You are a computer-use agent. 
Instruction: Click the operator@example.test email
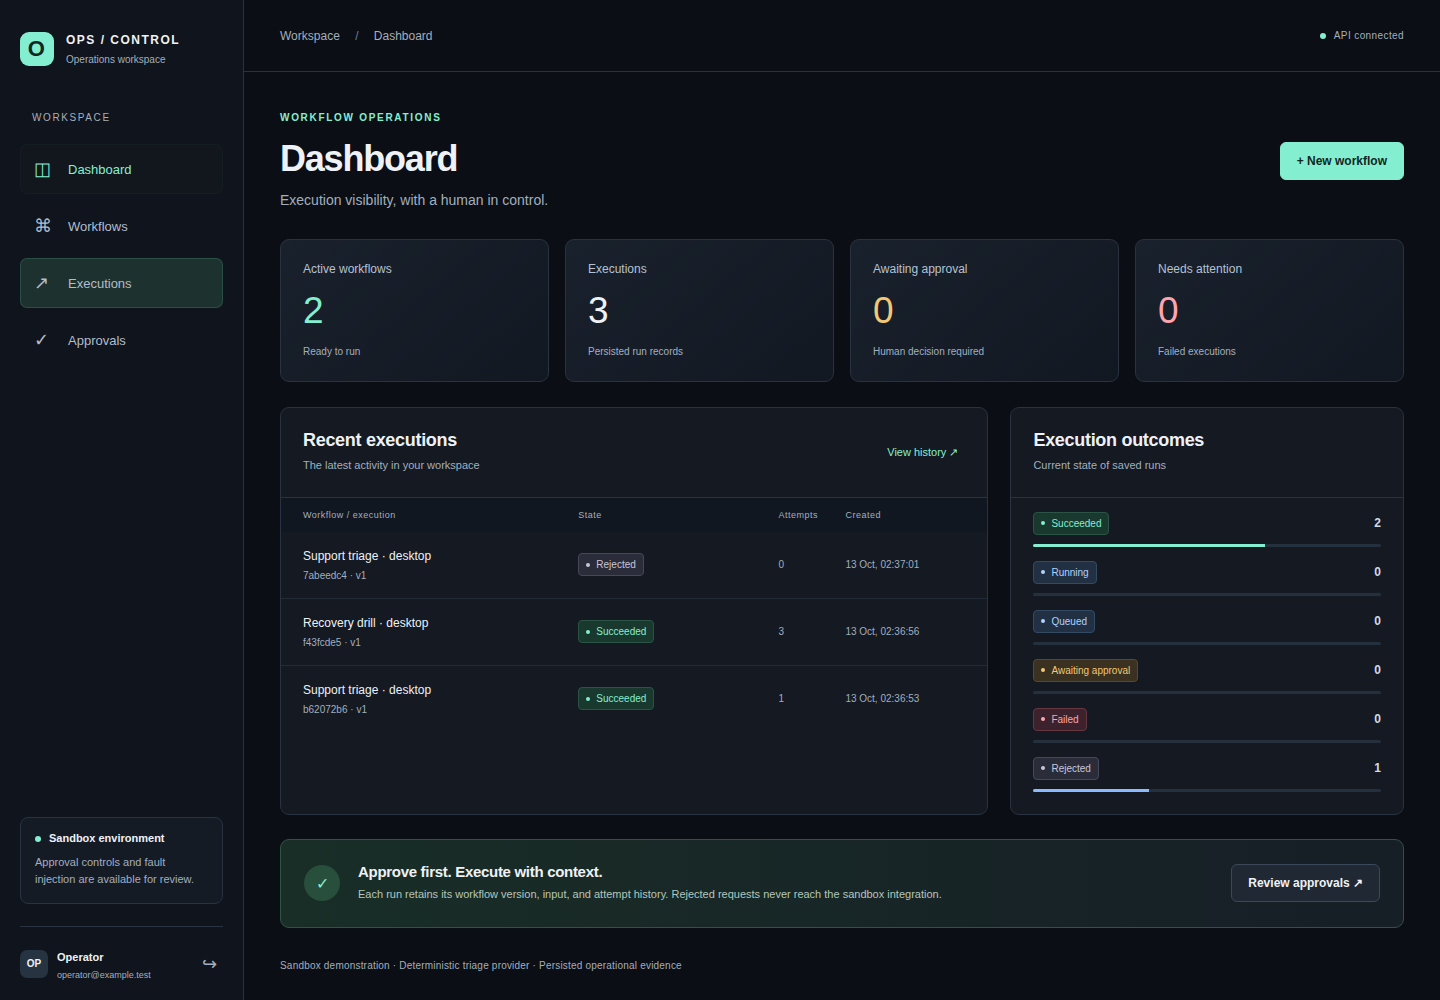[104, 975]
